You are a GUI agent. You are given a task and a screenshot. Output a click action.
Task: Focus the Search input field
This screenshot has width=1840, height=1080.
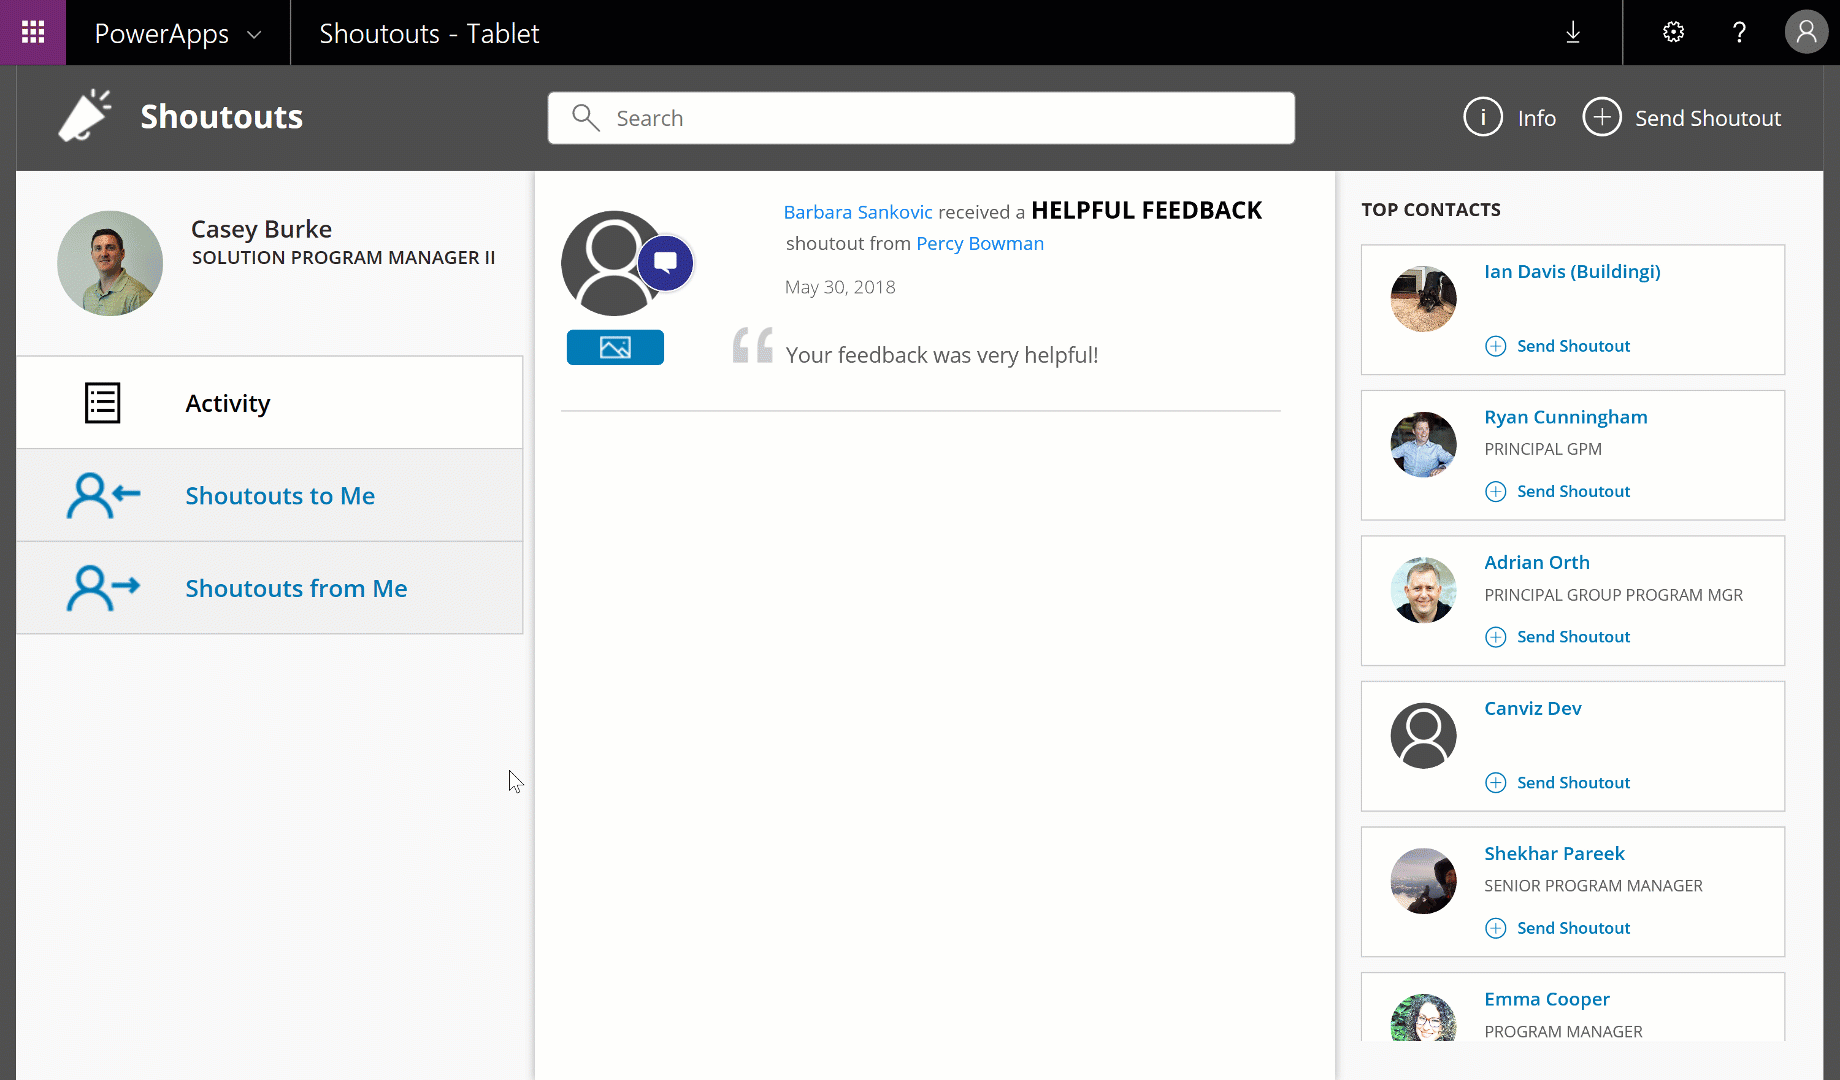920,118
